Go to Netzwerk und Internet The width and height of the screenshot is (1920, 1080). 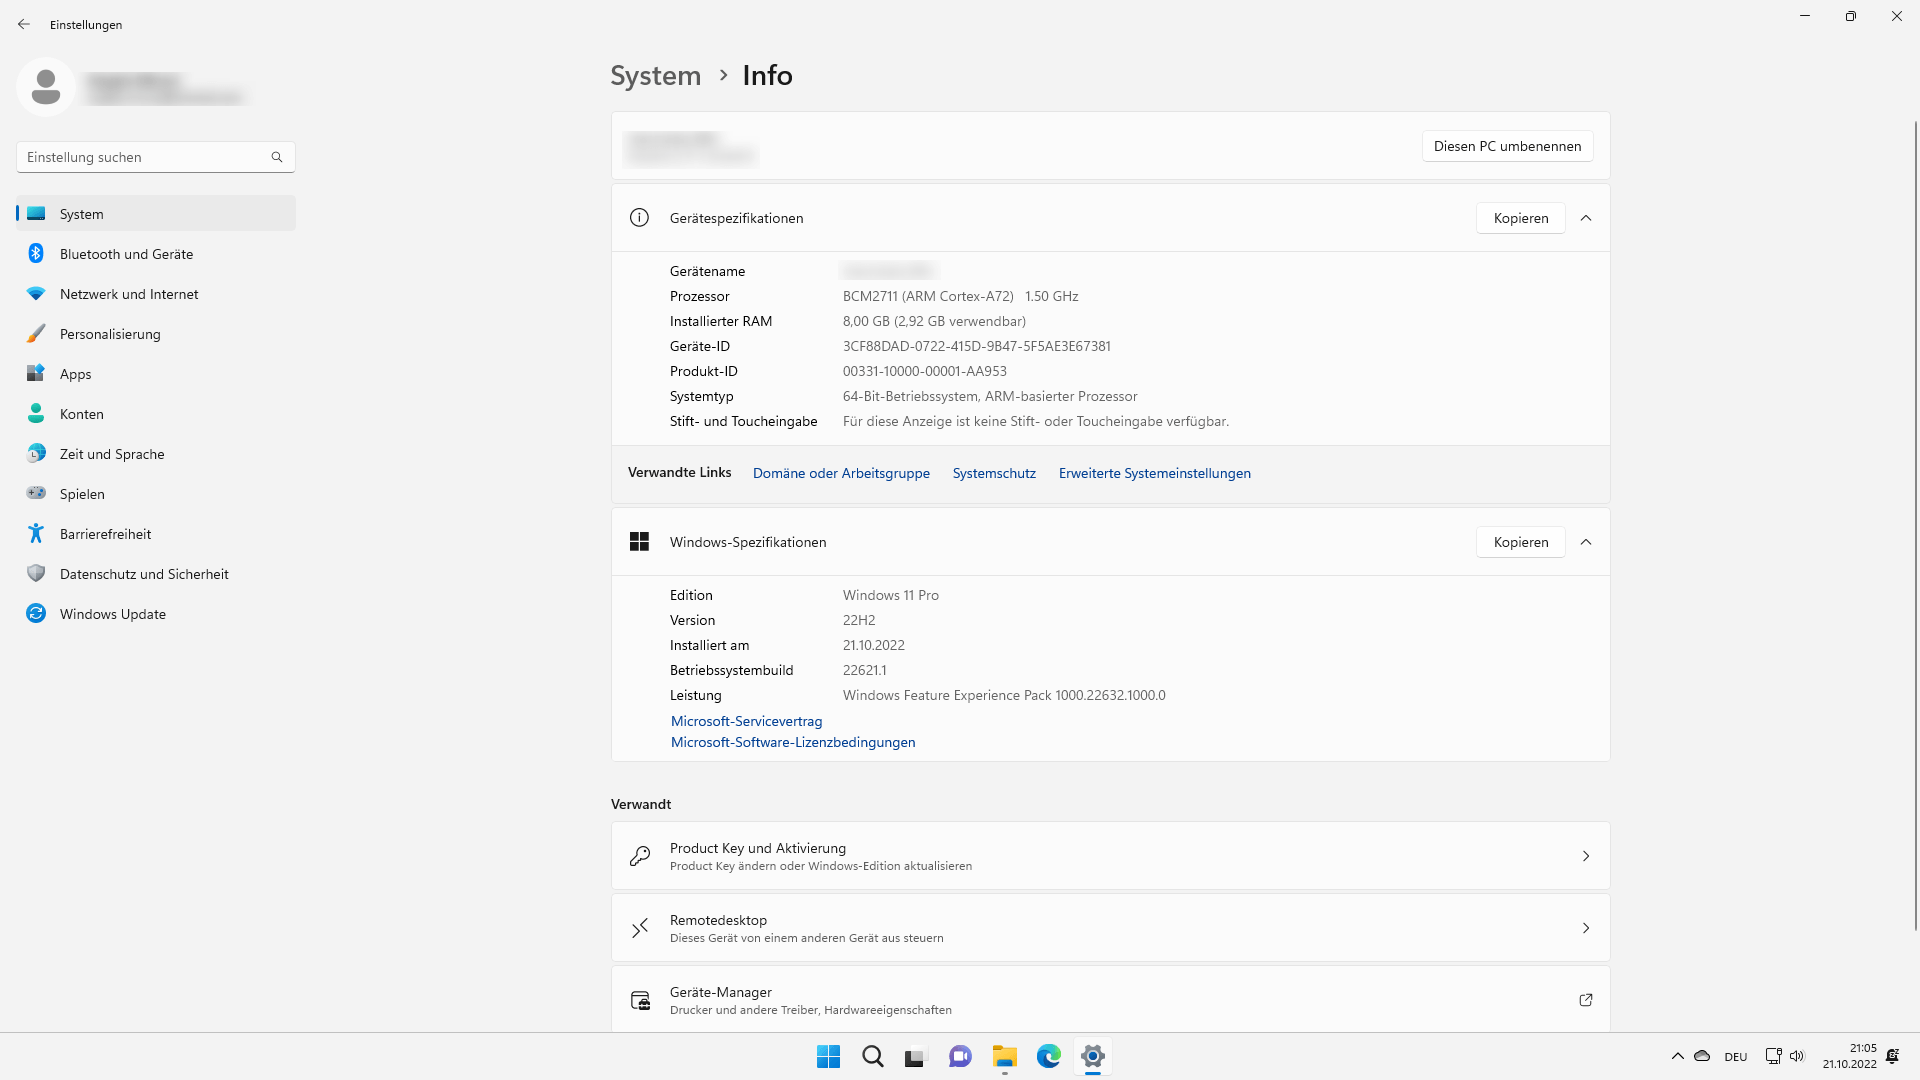[x=156, y=294]
